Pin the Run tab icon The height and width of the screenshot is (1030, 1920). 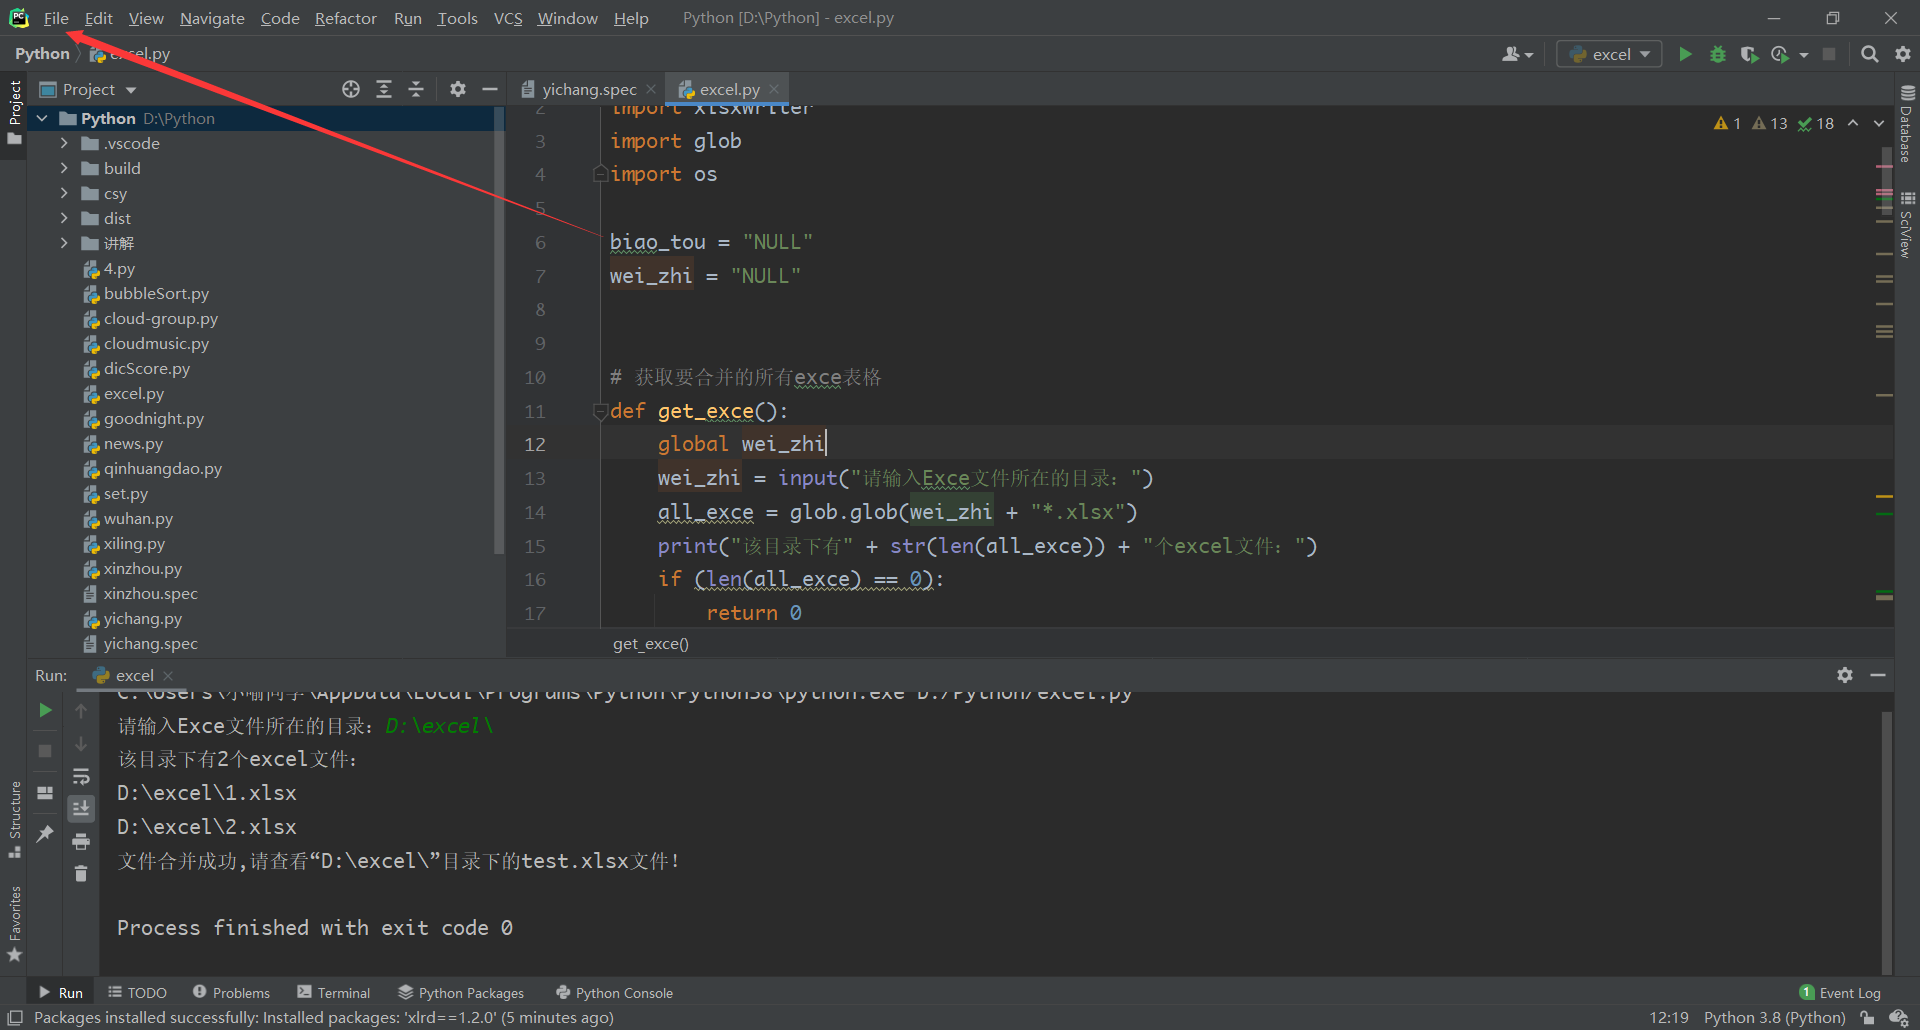click(45, 833)
